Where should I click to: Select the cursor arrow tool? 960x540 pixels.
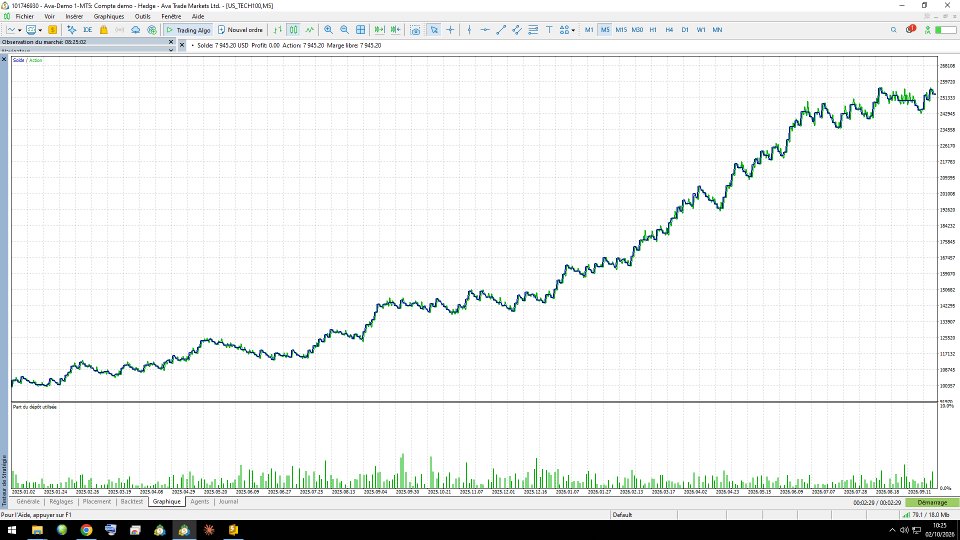click(433, 29)
